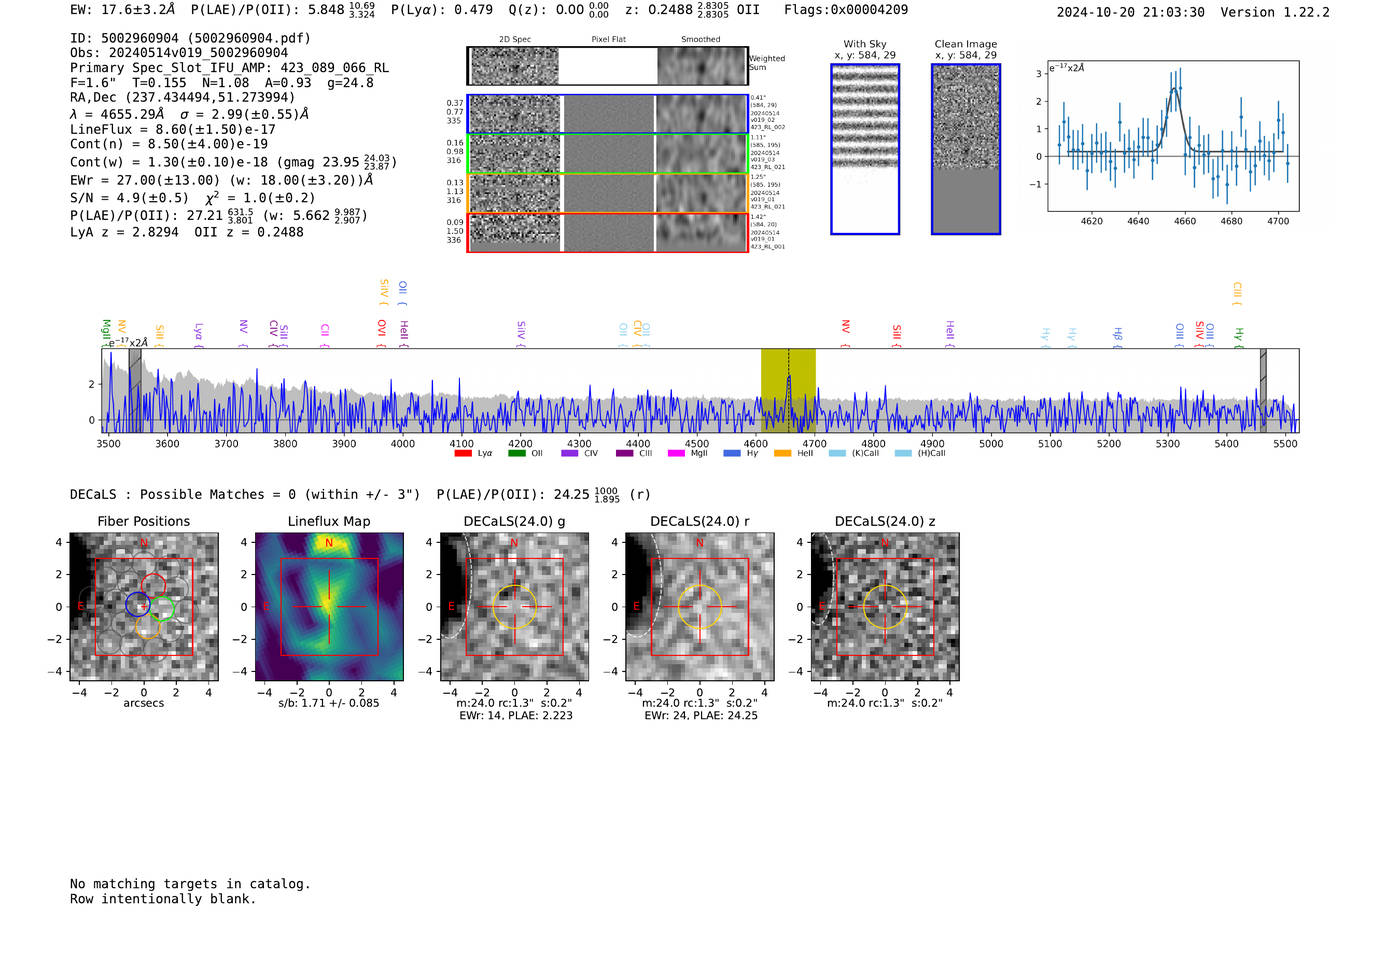Viewport: 1400px width, 953px height.
Task: Click the No matching targets in catalog text
Action: (190, 884)
